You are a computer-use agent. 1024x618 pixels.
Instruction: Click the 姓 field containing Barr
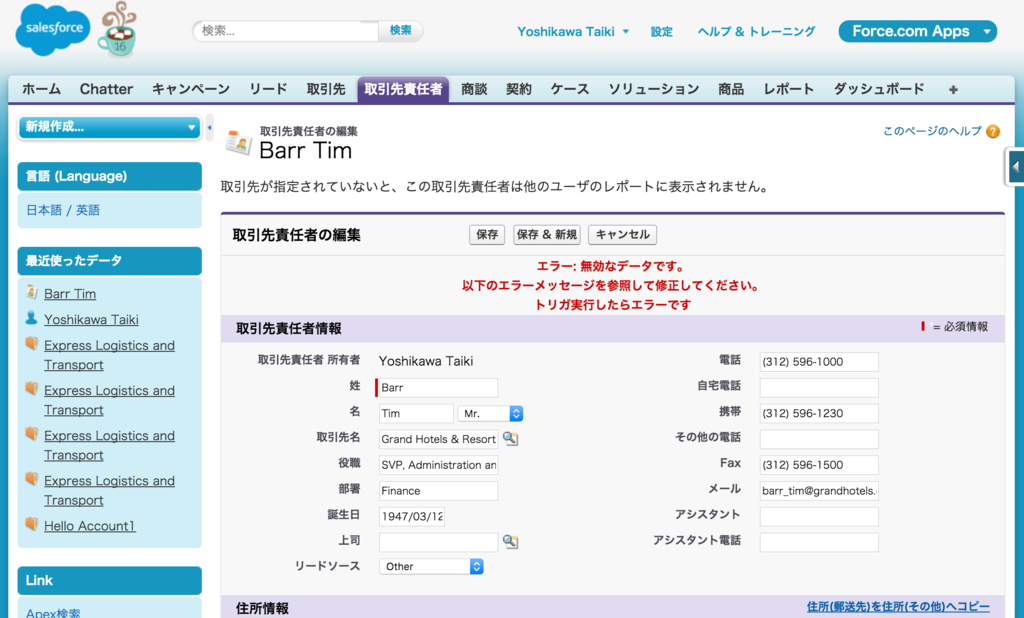point(438,387)
